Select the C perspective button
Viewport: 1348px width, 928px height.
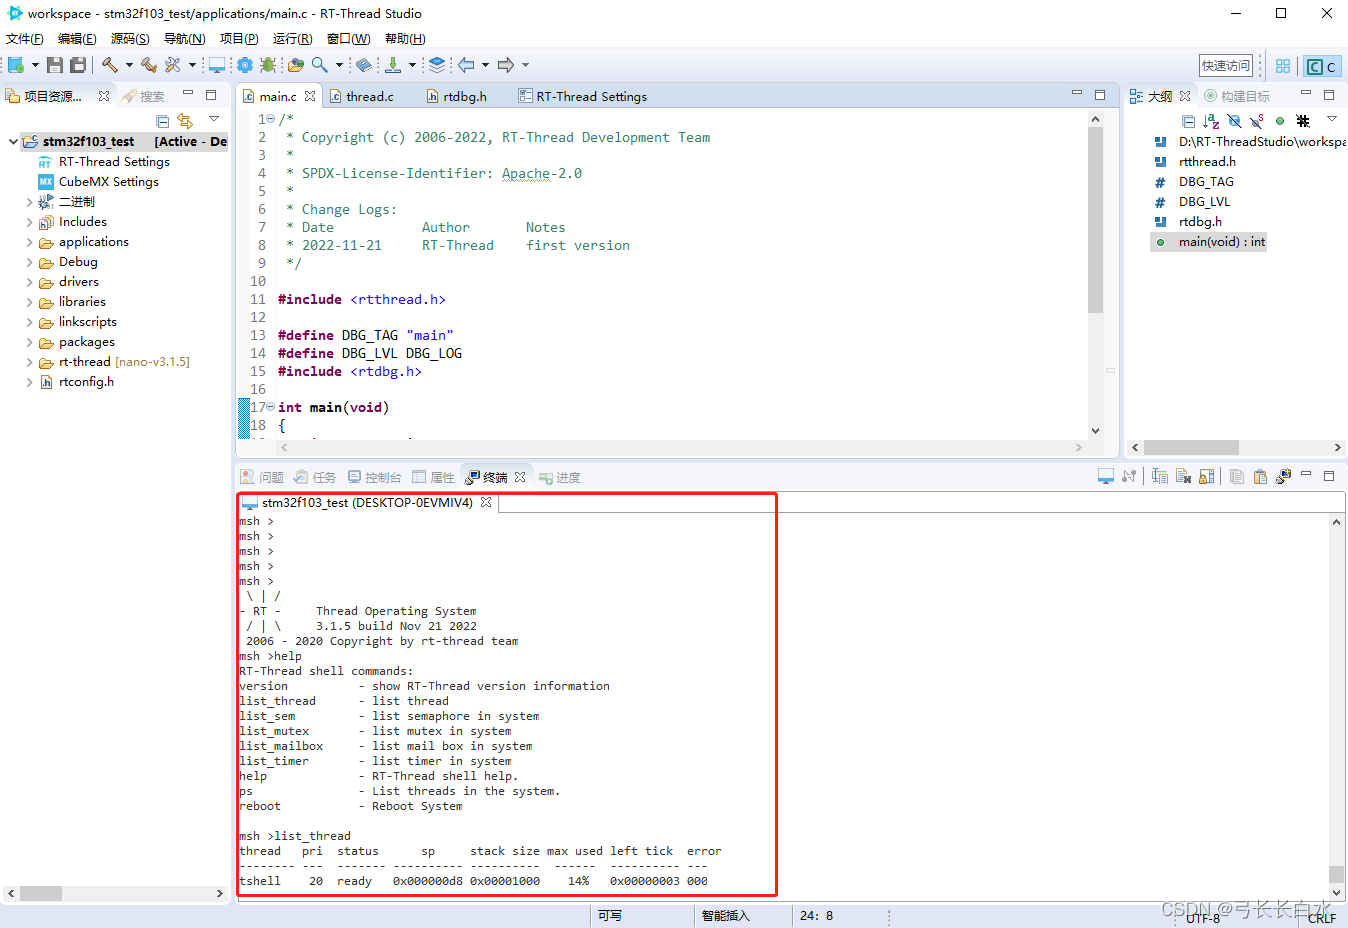1322,66
